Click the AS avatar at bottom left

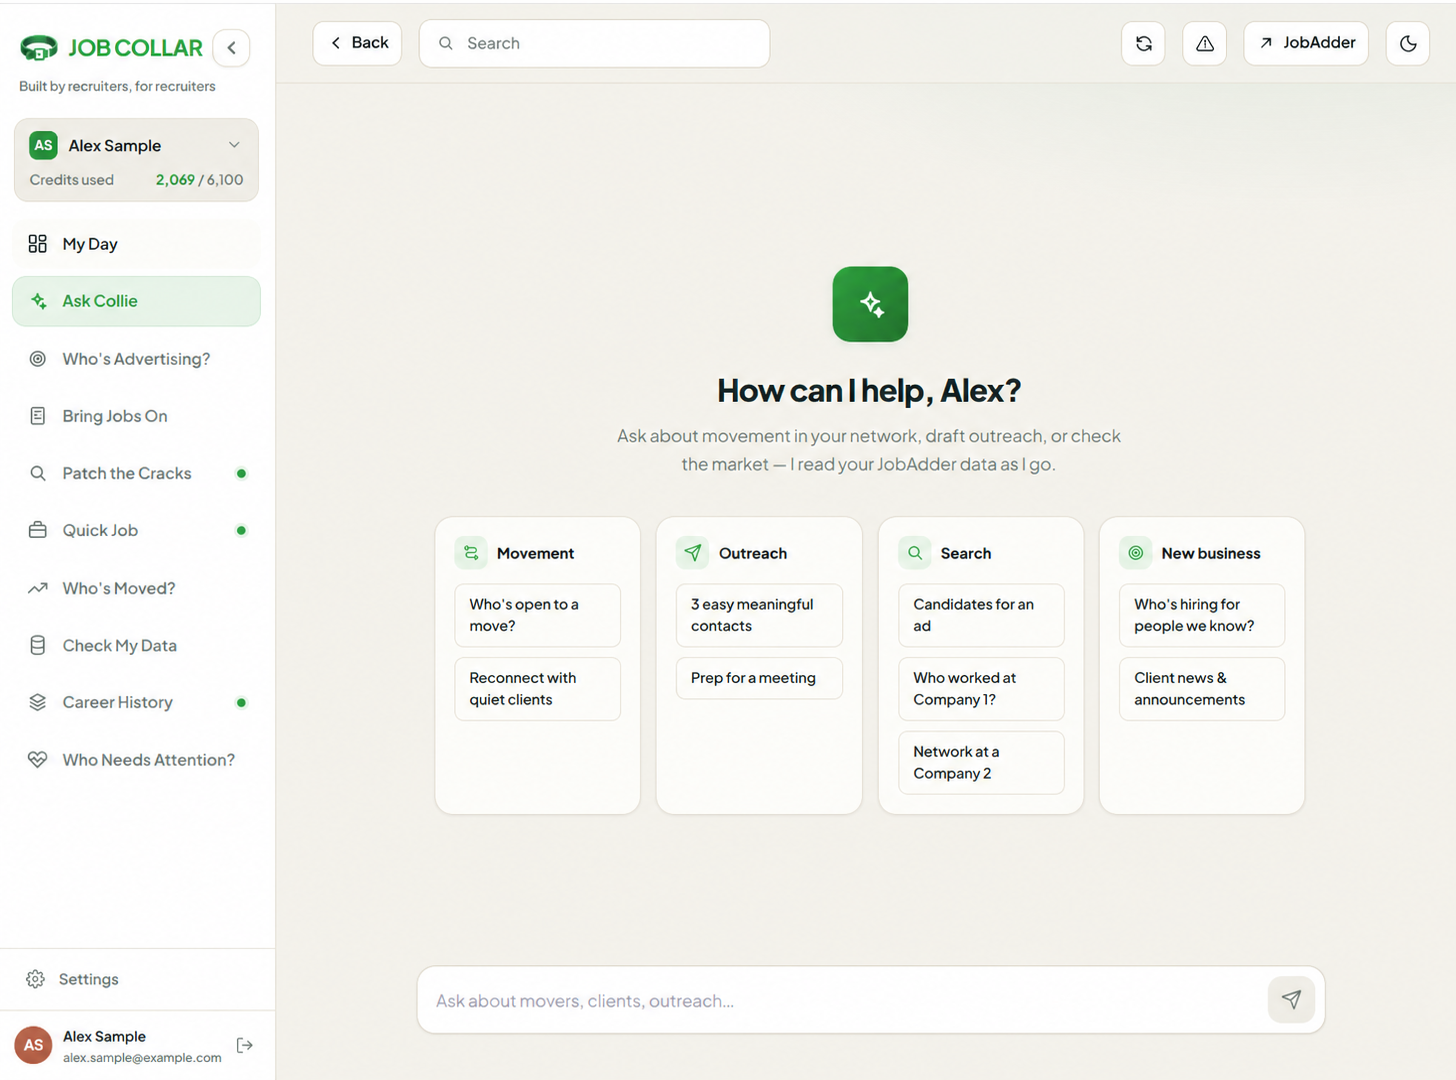[33, 1045]
